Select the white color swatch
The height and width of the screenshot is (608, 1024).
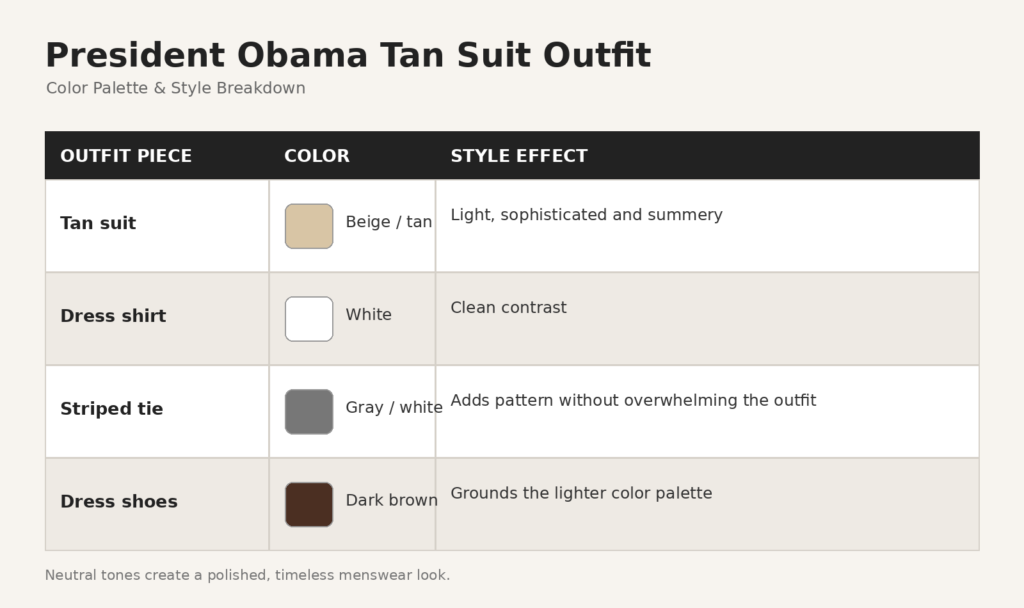point(309,319)
